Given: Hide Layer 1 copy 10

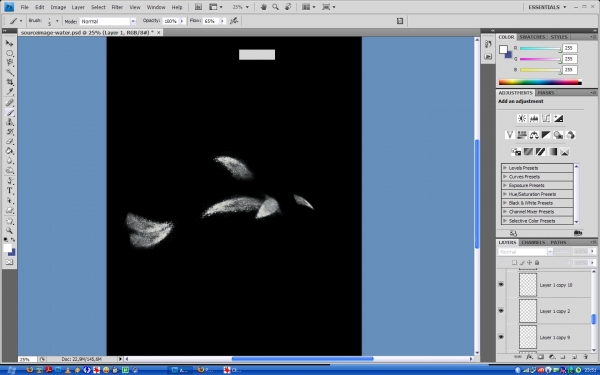Looking at the screenshot, I should [x=501, y=285].
